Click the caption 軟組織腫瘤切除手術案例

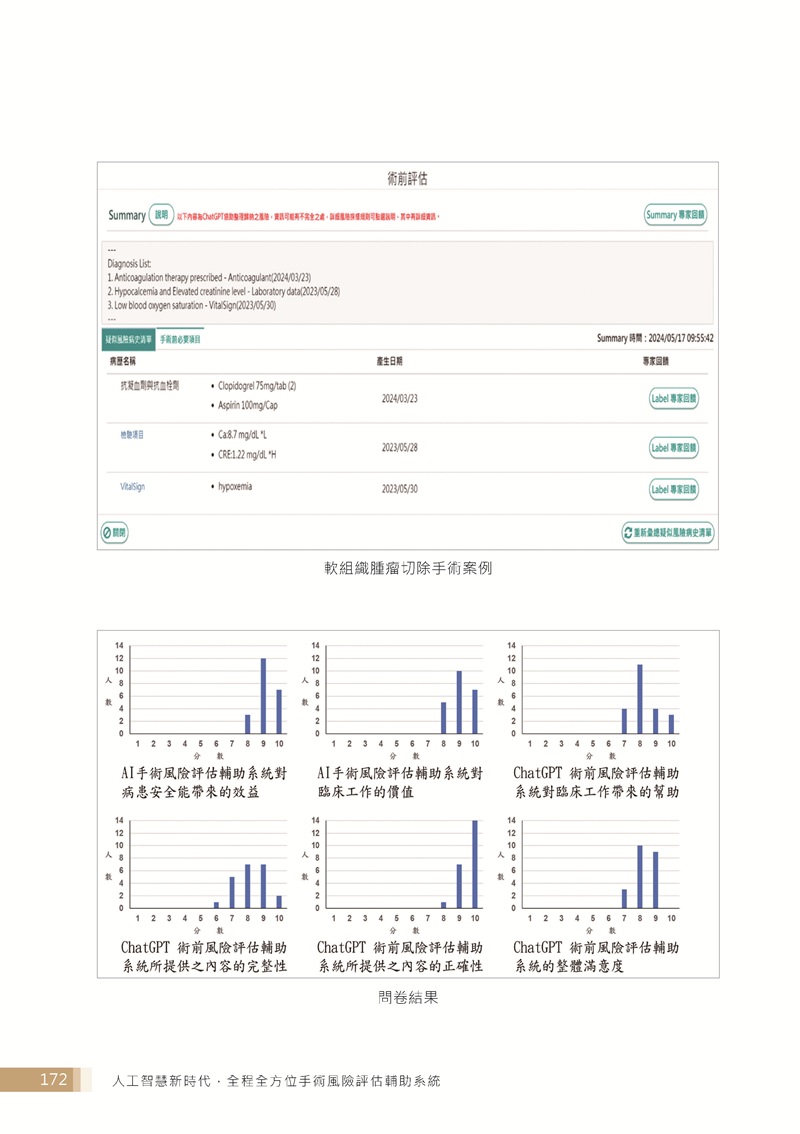pos(408,568)
